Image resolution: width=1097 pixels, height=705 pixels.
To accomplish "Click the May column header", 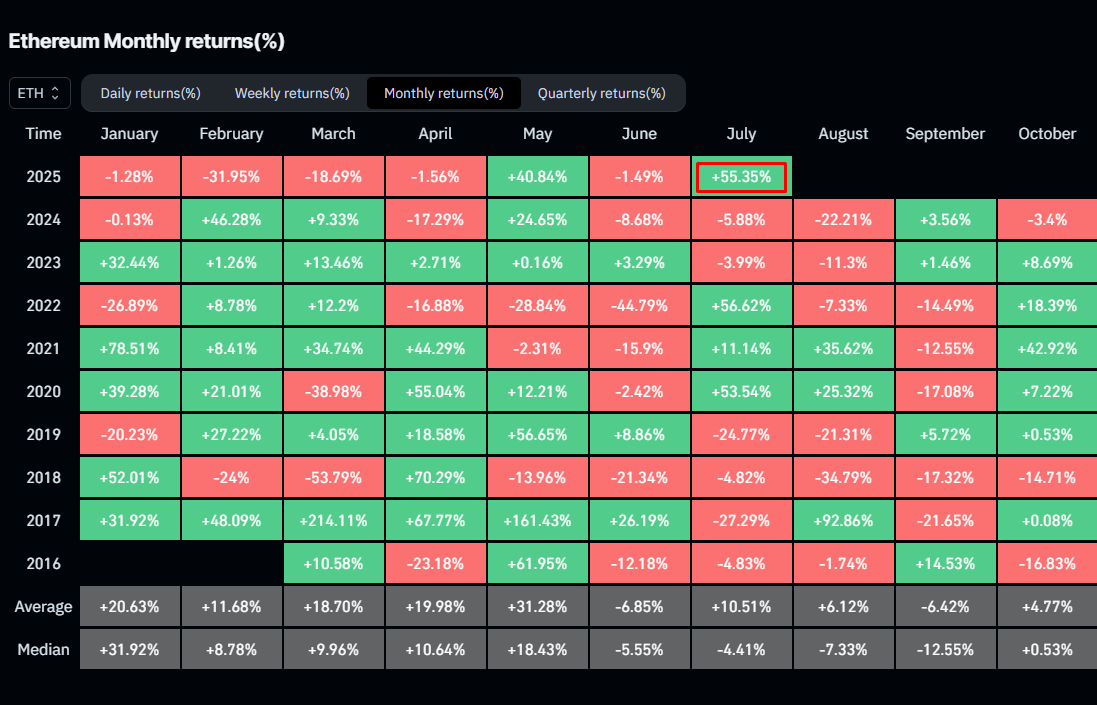I will click(537, 134).
